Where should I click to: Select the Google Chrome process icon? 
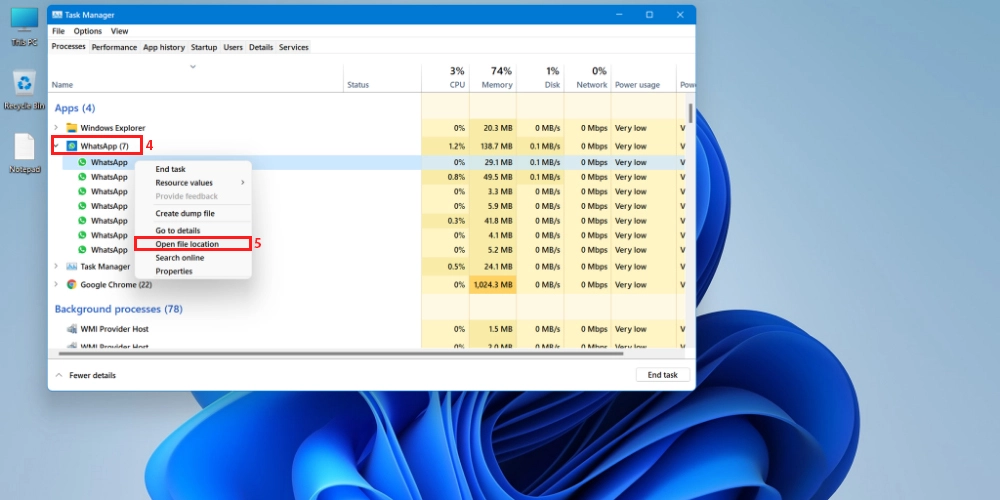(x=71, y=285)
